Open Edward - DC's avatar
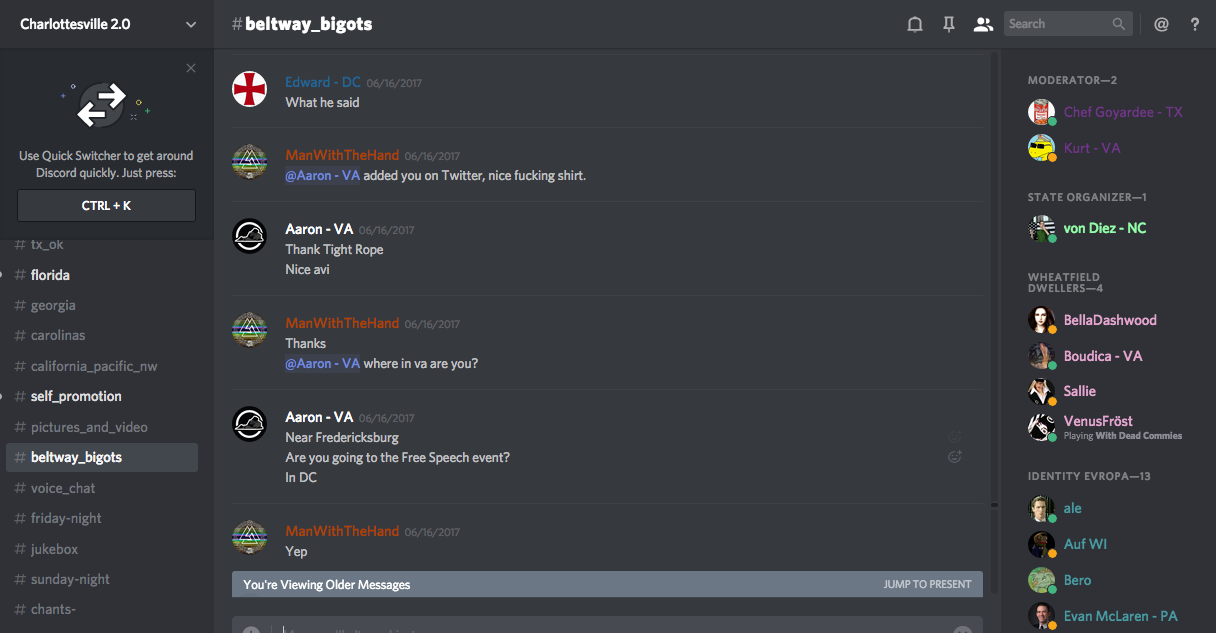 (250, 89)
